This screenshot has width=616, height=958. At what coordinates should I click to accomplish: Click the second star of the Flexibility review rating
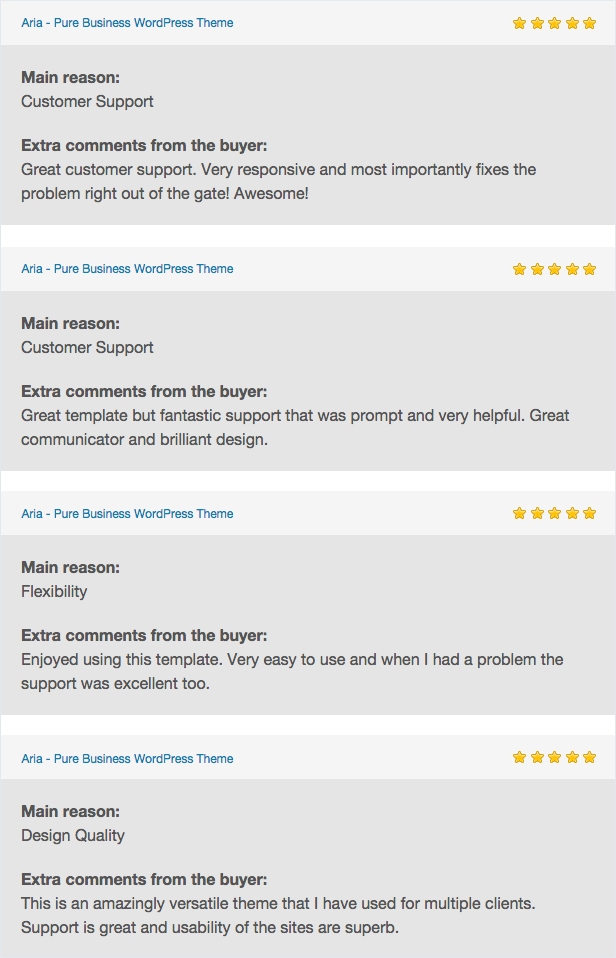[537, 513]
